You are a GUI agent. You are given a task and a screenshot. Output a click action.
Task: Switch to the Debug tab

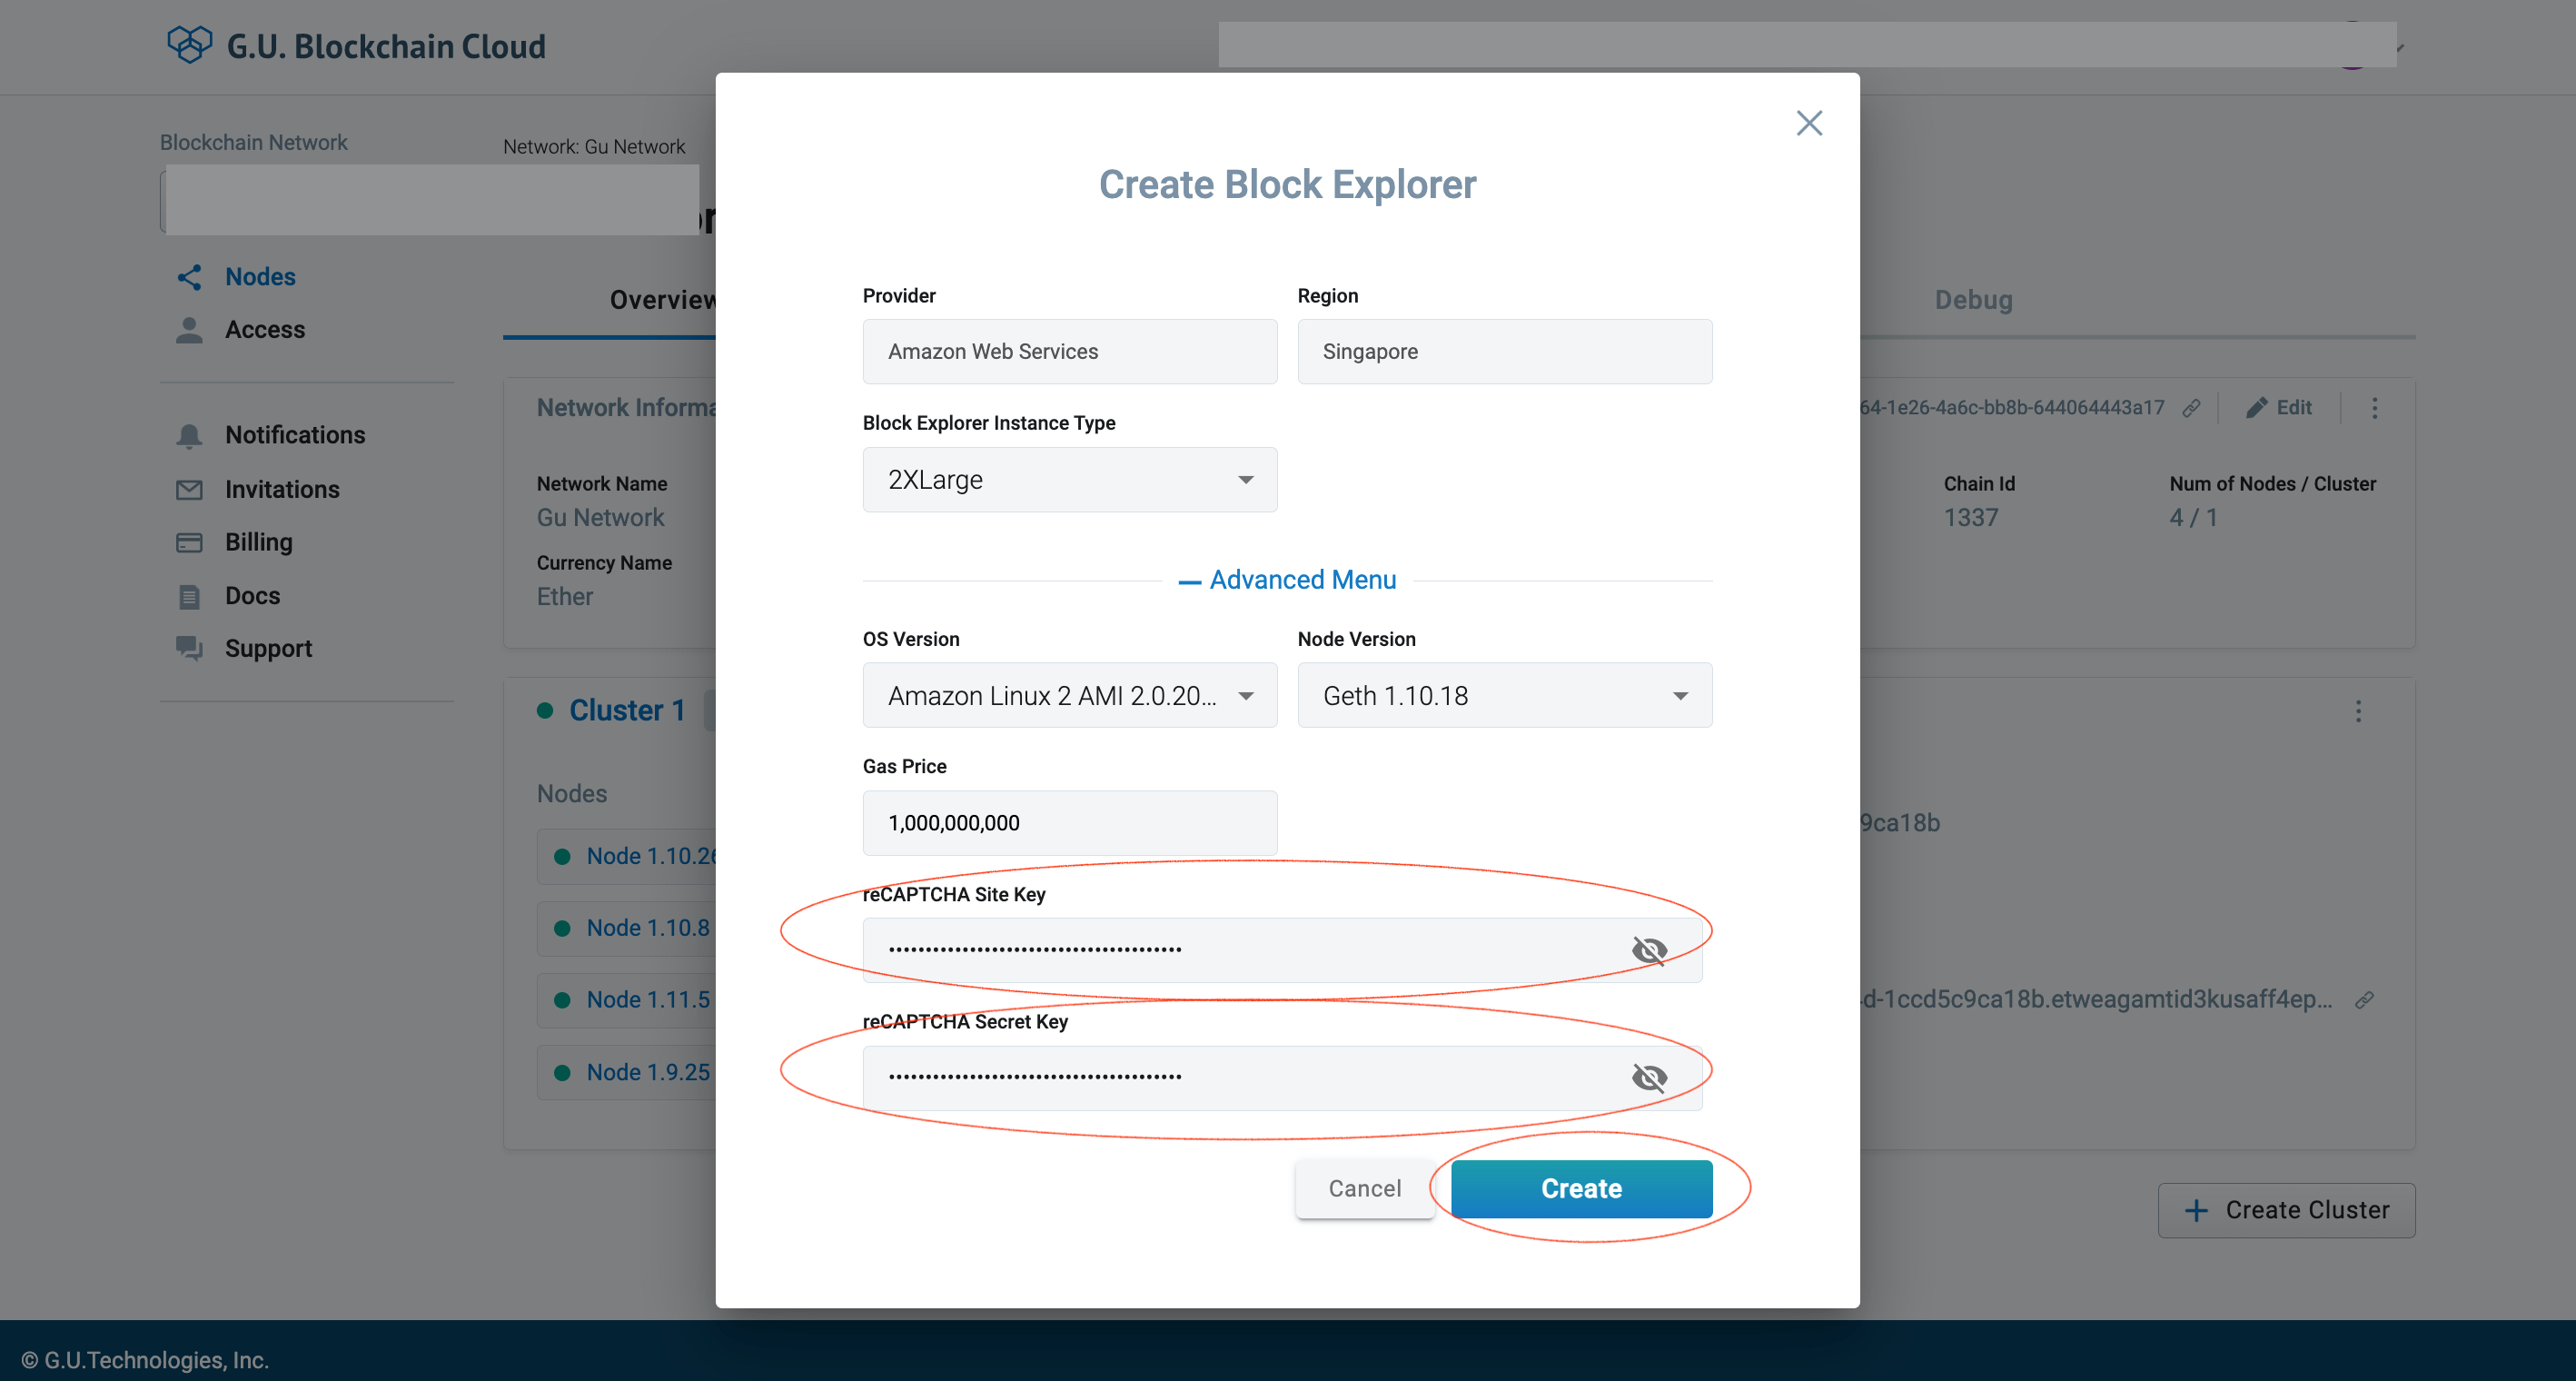click(1974, 300)
